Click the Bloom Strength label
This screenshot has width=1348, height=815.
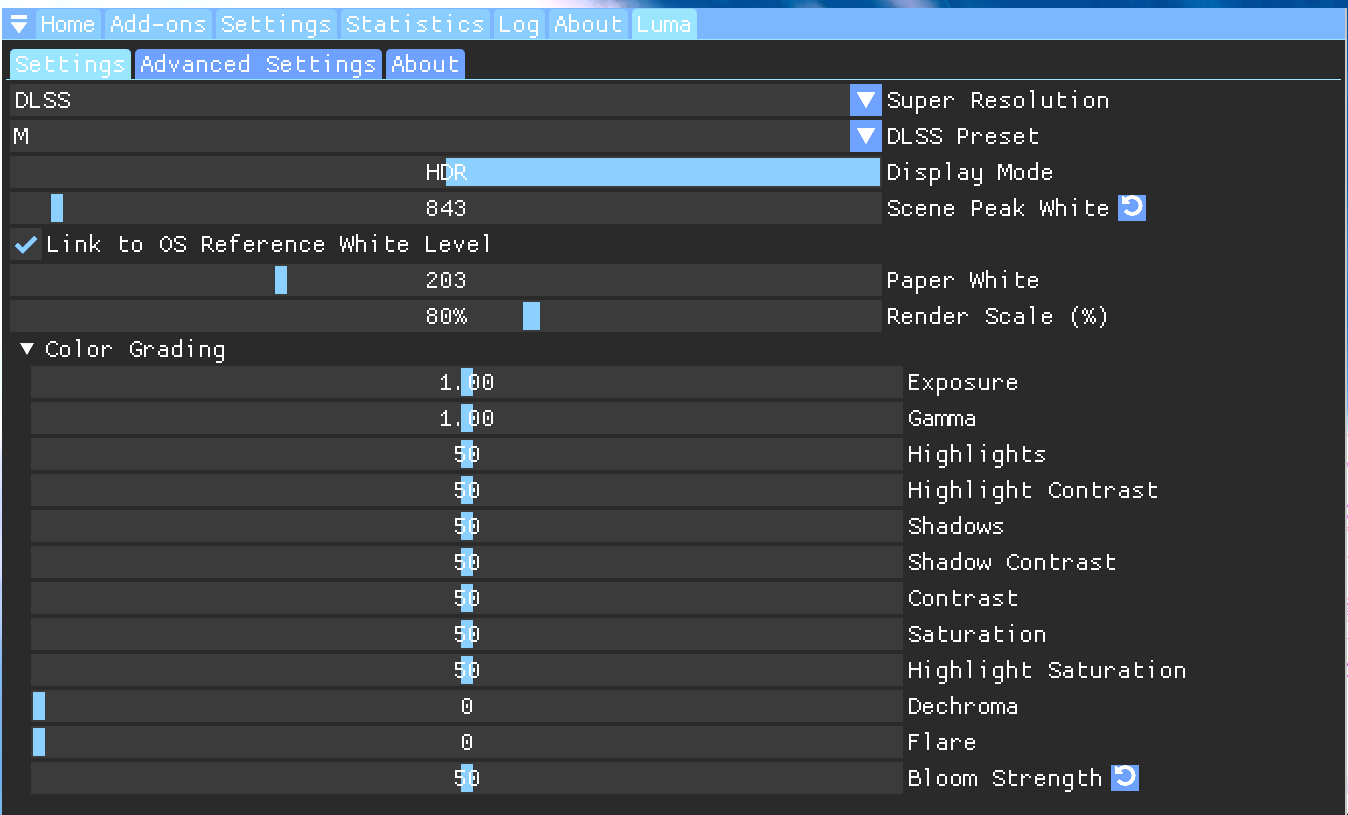coord(1005,778)
